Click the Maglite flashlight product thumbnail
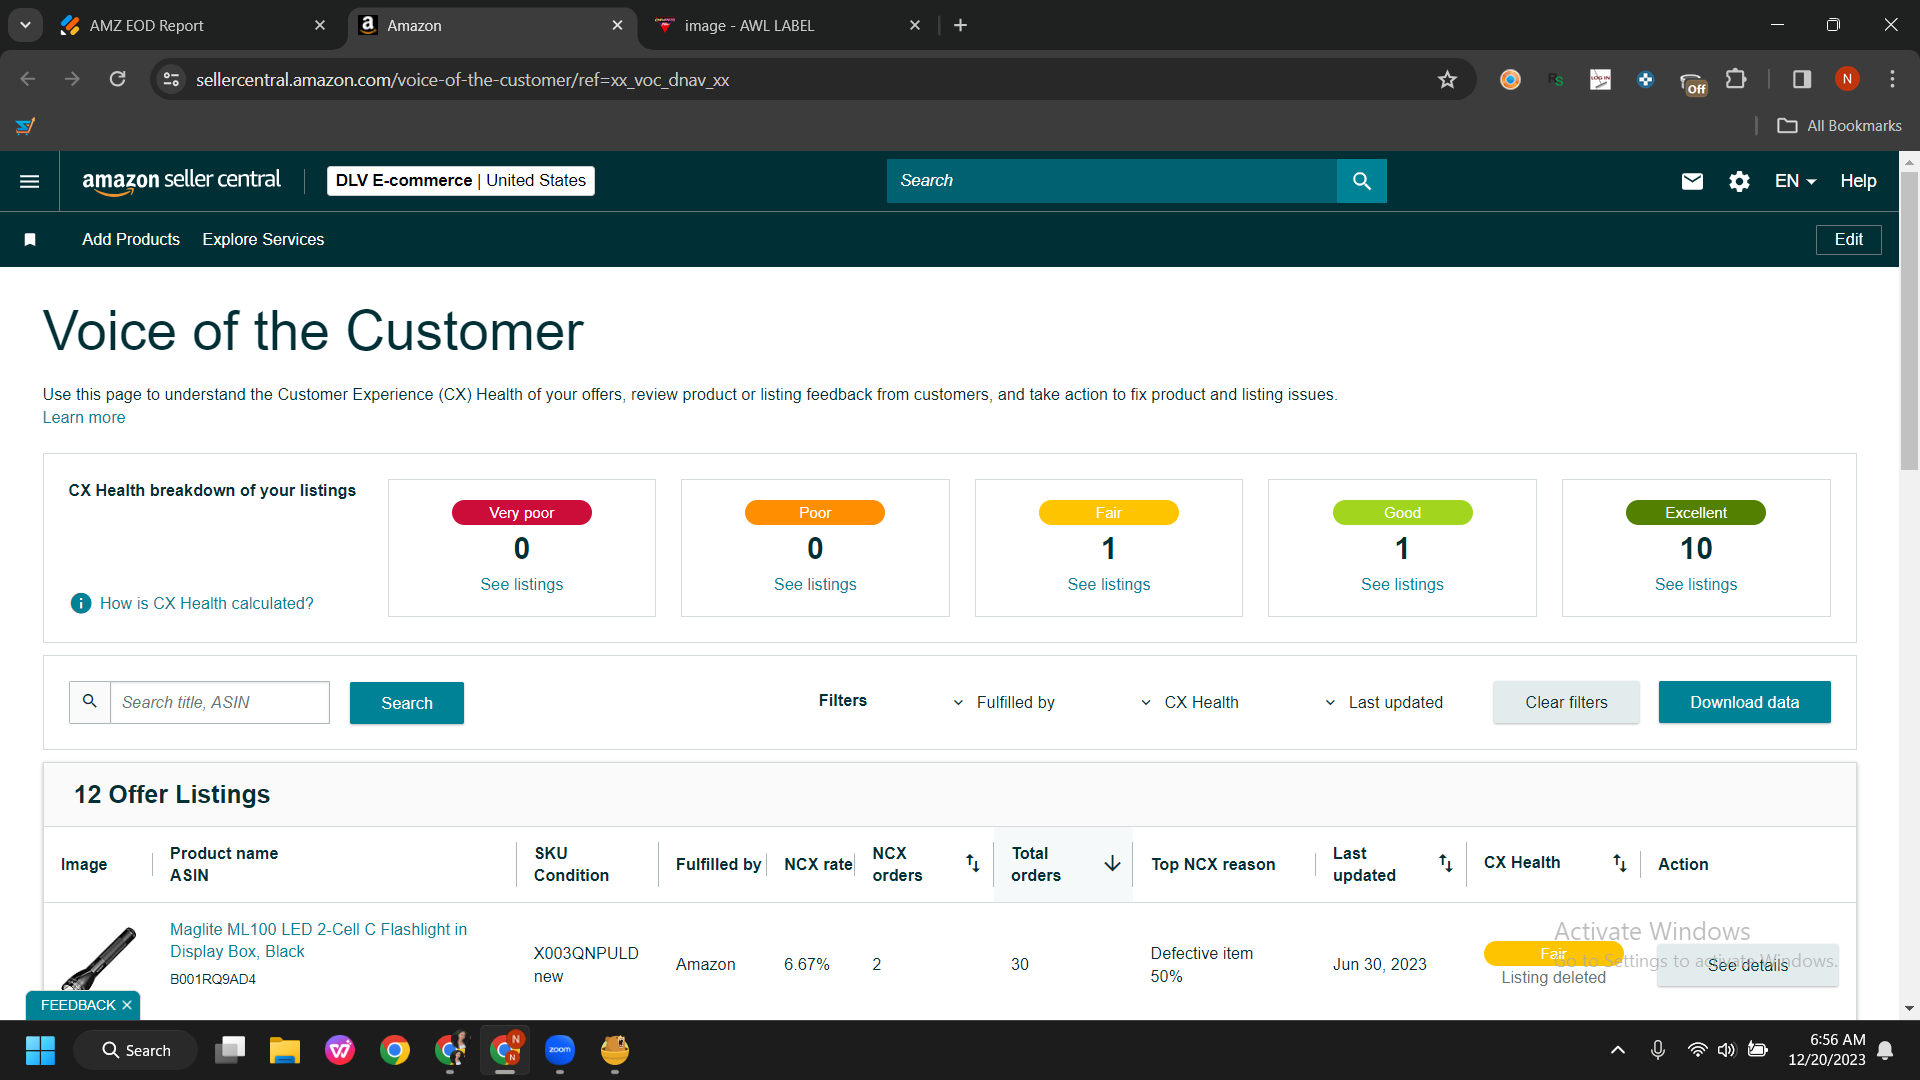 (97, 959)
